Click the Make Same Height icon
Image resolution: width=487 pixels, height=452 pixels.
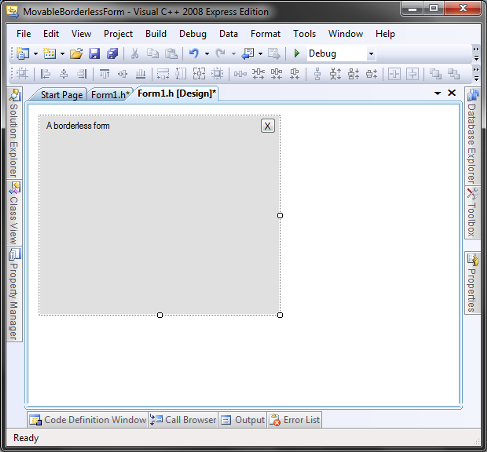(x=180, y=74)
